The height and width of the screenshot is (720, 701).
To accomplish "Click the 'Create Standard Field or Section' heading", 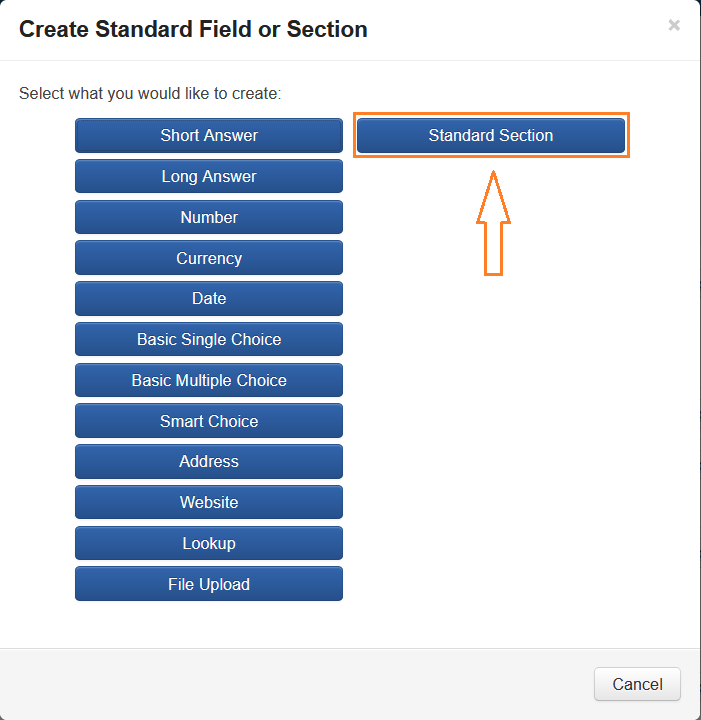I will (193, 29).
